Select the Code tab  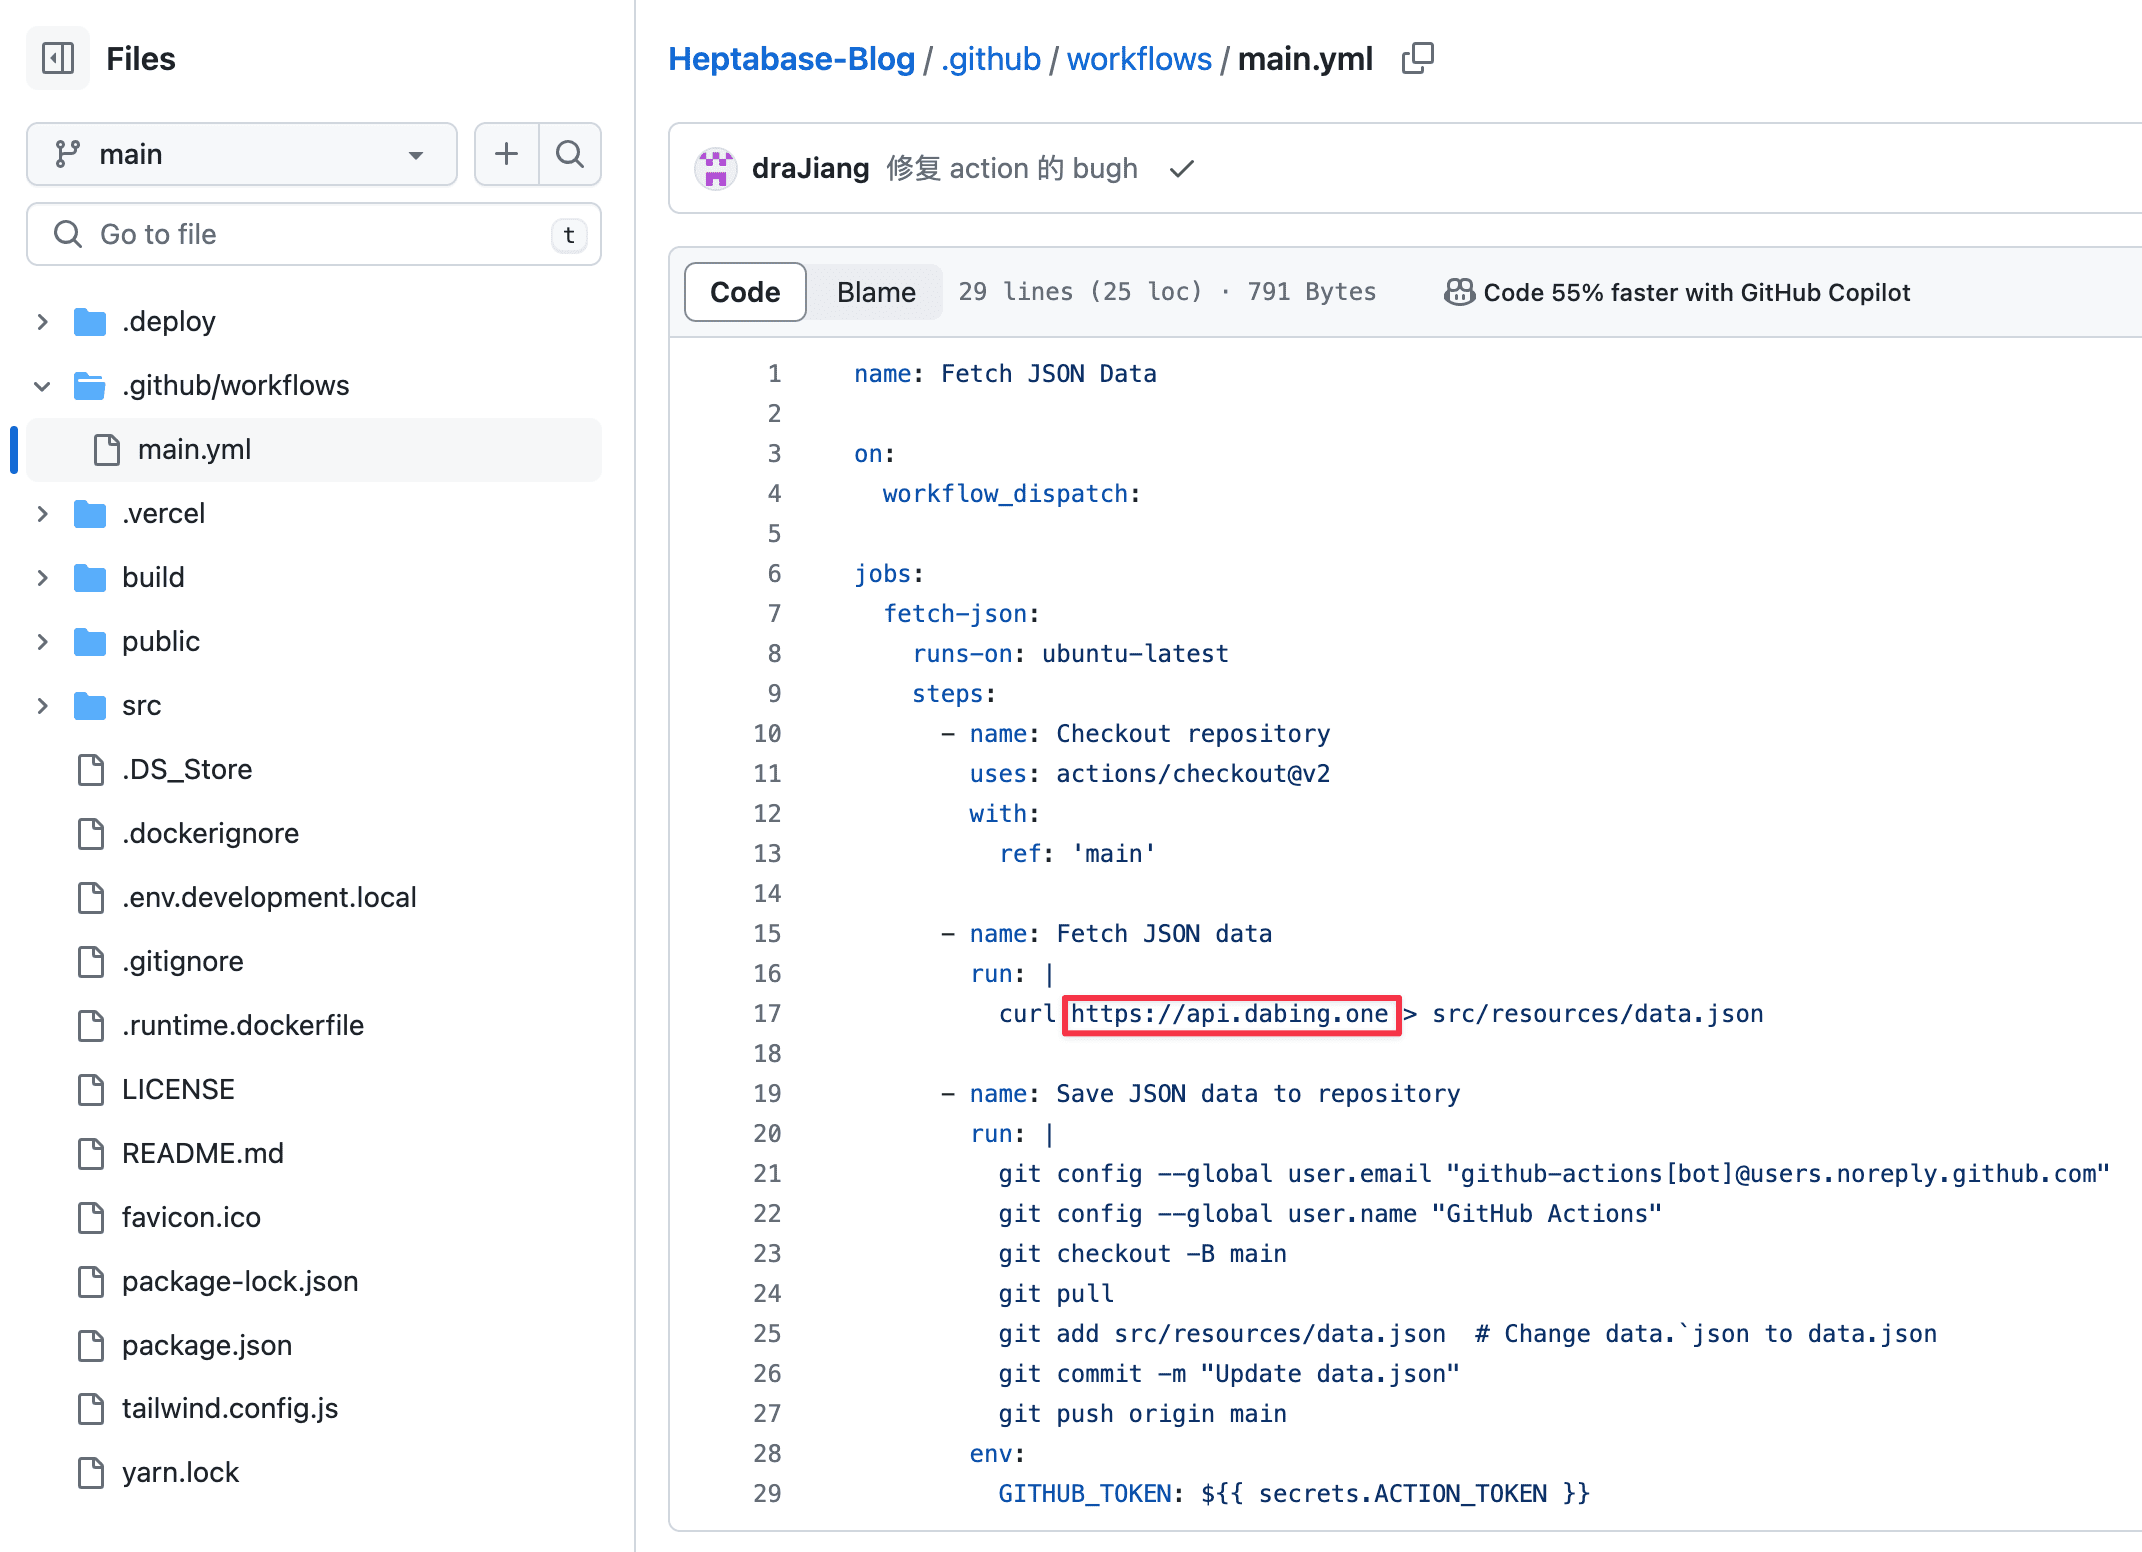pyautogui.click(x=745, y=292)
